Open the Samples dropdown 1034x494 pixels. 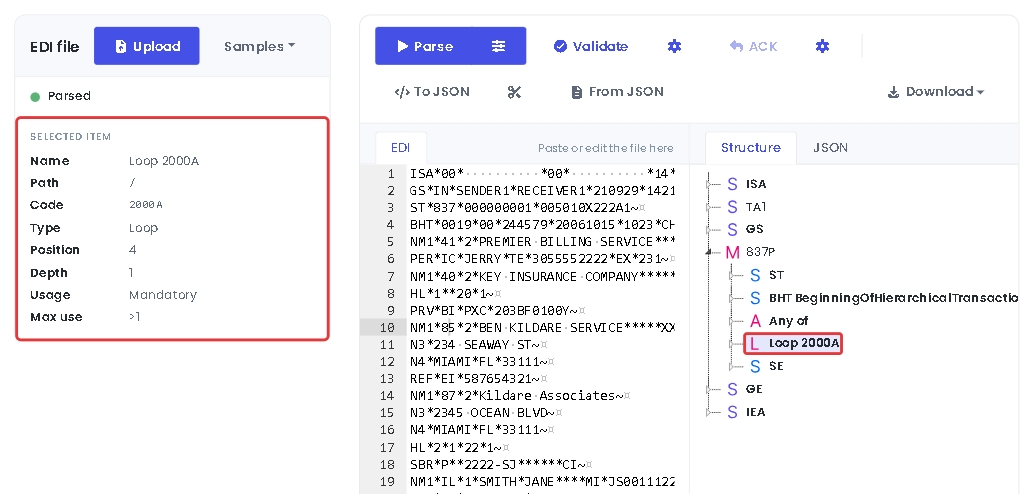[259, 46]
